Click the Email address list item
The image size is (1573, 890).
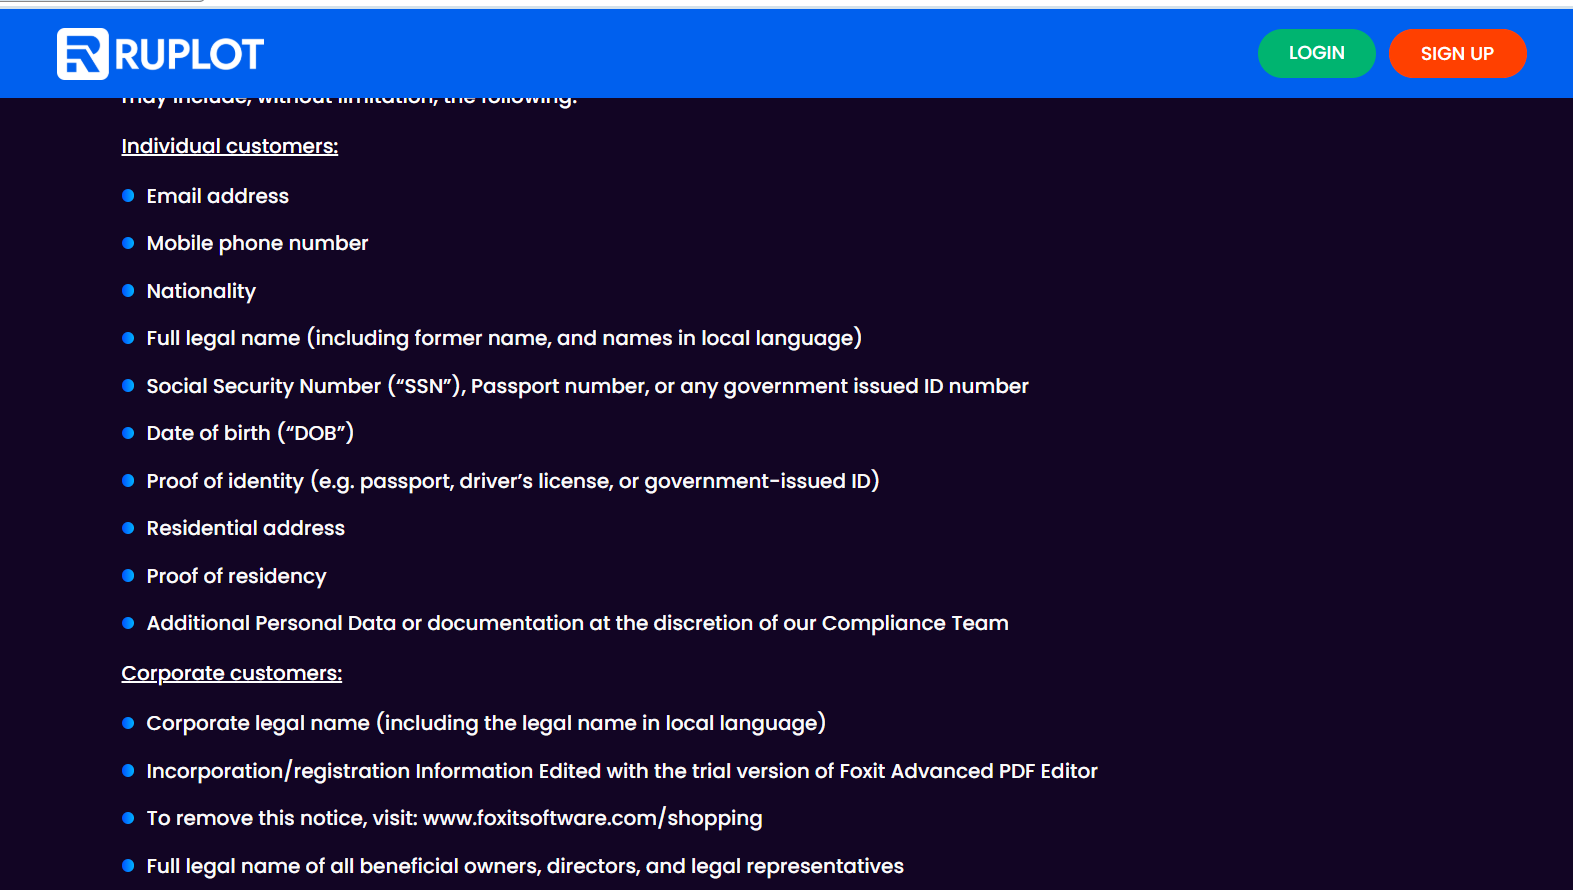217,196
